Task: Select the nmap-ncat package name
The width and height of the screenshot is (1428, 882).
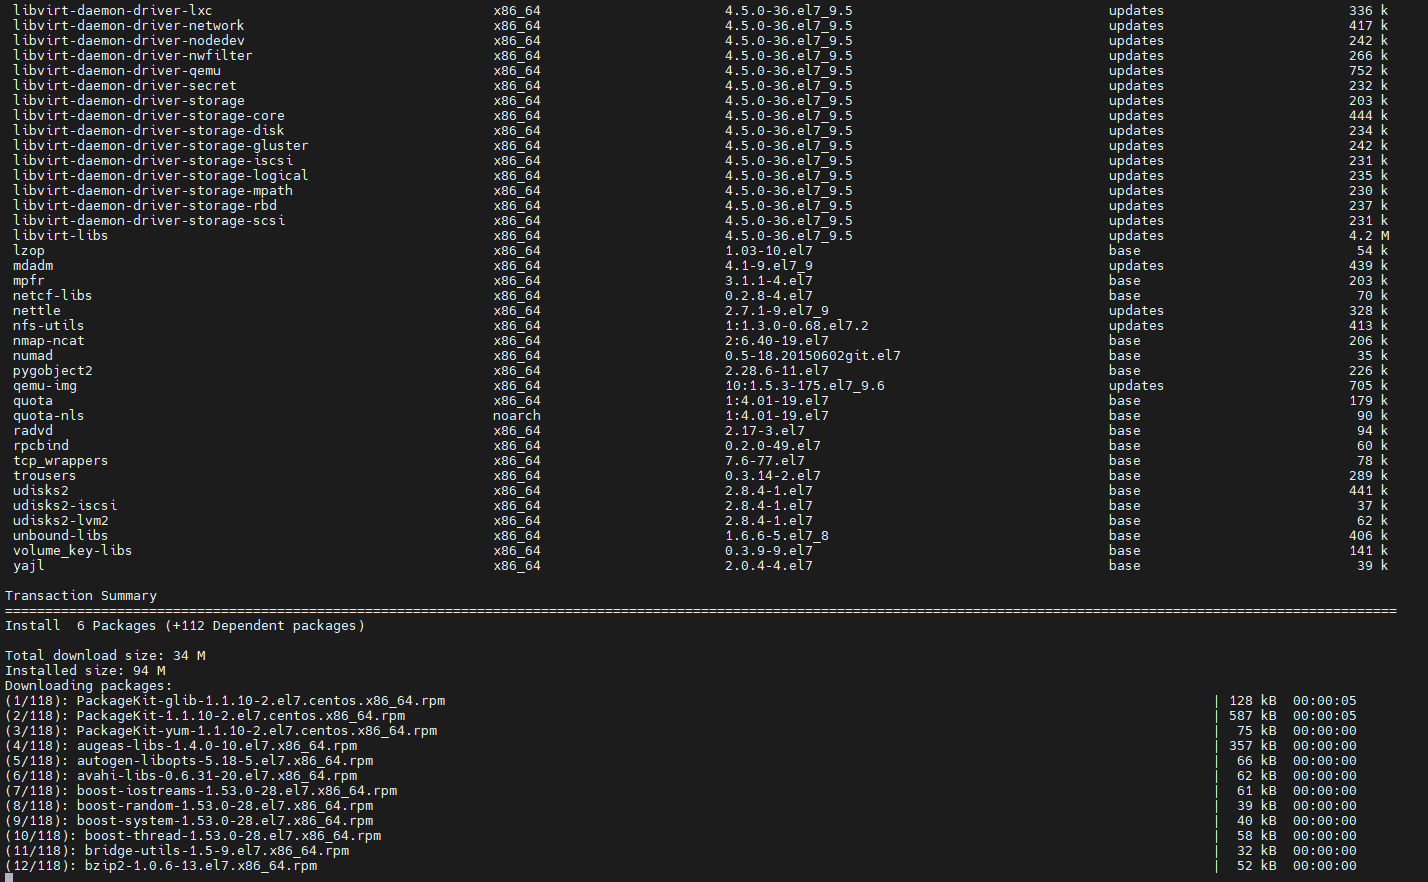Action: [x=48, y=341]
